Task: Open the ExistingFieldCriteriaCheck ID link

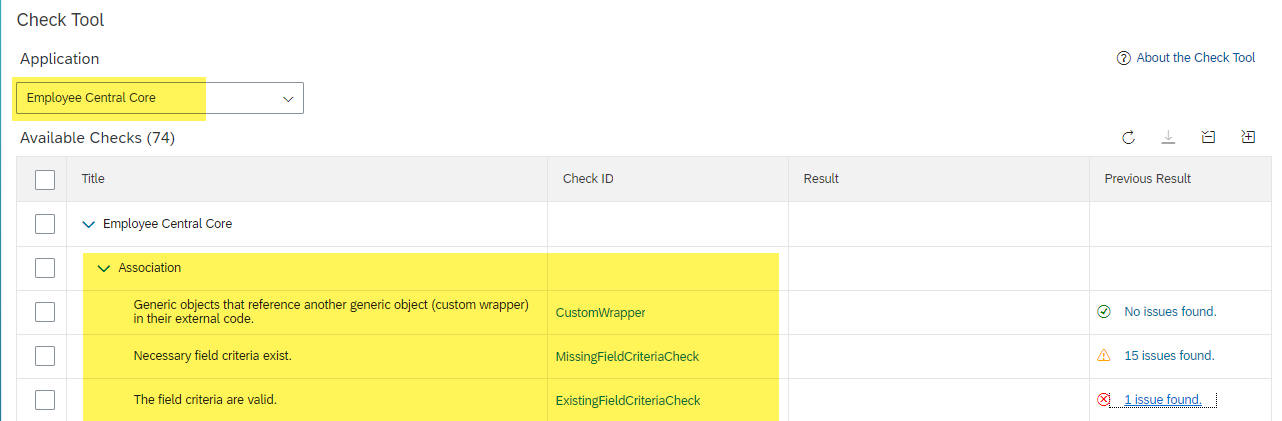Action: pos(627,400)
